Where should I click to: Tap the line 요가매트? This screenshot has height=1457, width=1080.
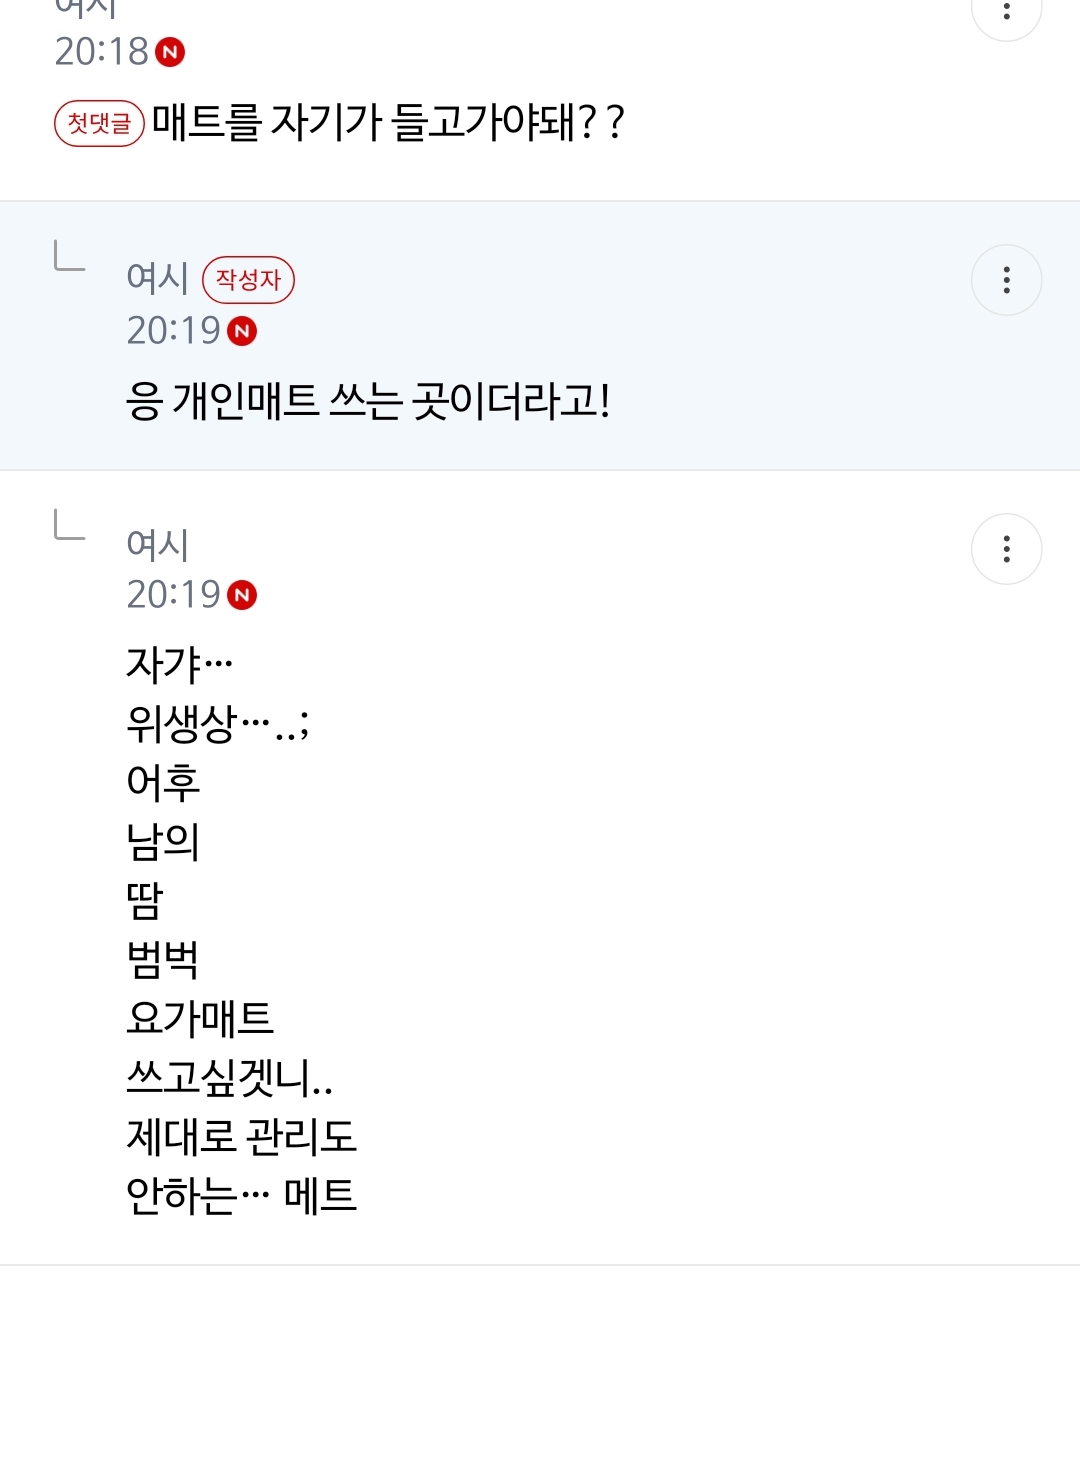[200, 1019]
